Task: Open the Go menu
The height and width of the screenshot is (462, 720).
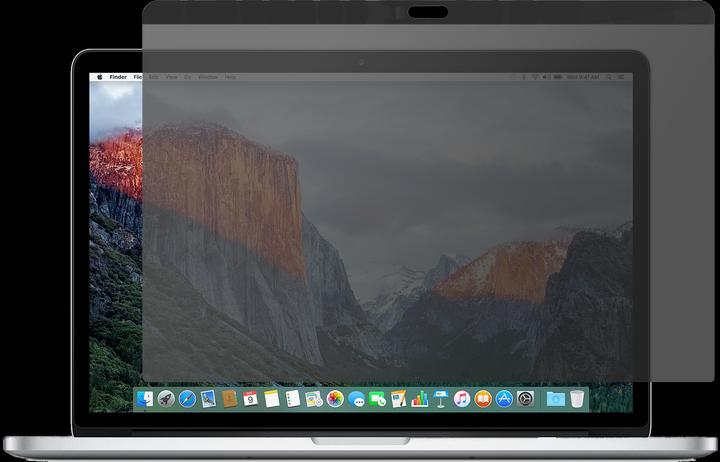Action: tap(187, 77)
